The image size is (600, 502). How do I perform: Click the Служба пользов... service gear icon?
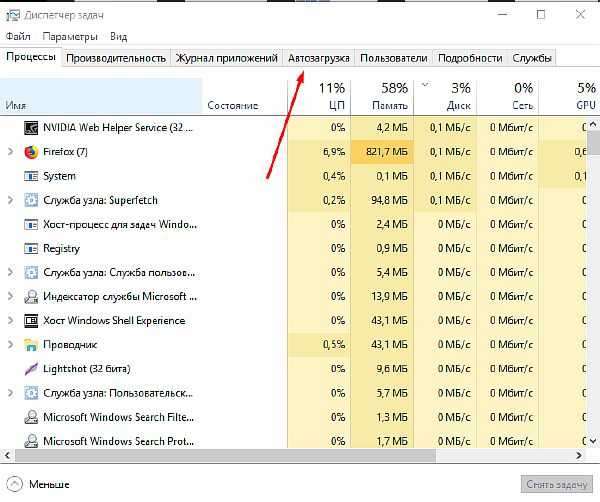pyautogui.click(x=31, y=272)
